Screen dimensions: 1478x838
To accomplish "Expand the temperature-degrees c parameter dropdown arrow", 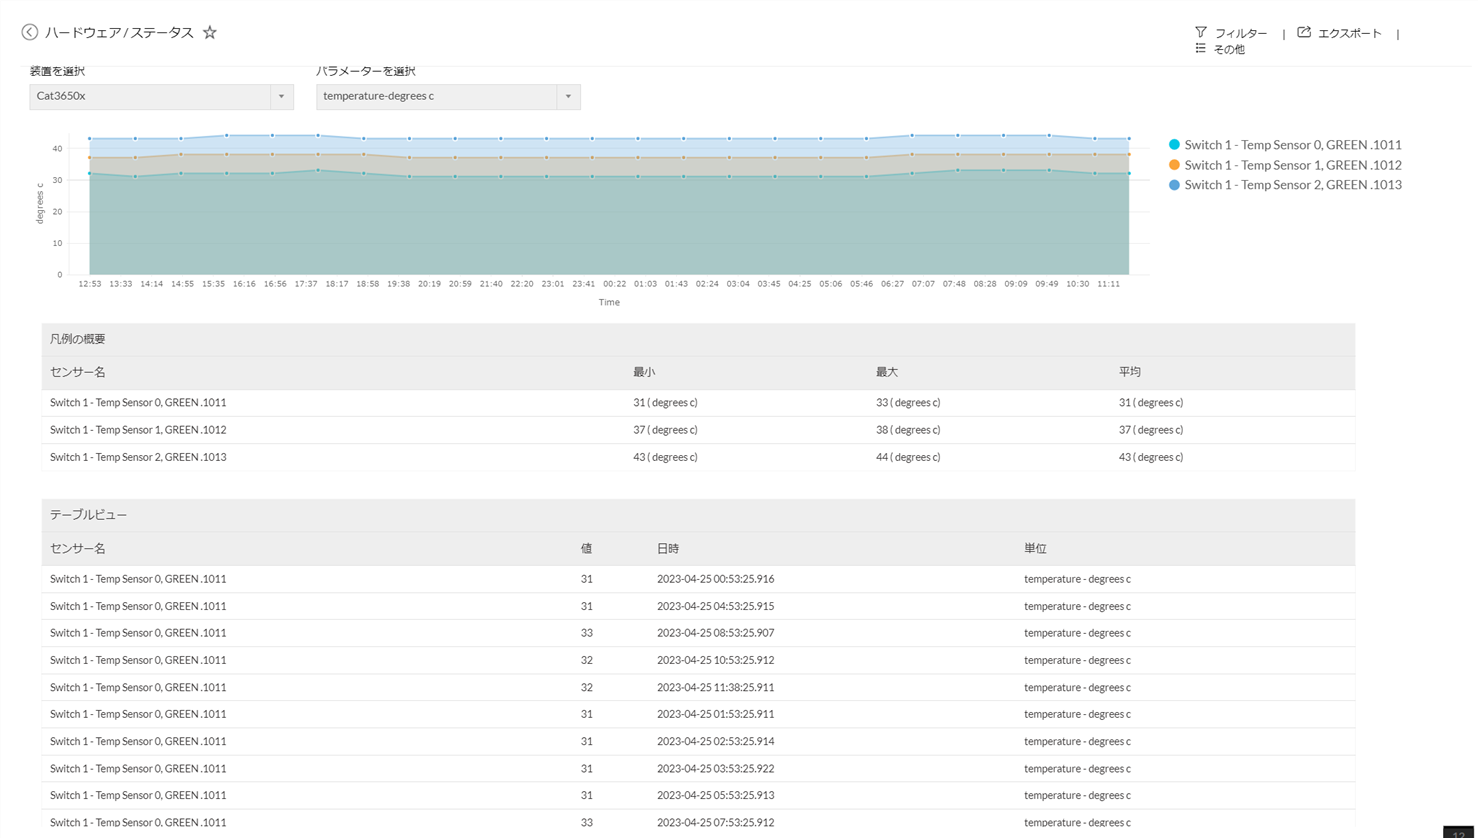I will (568, 97).
